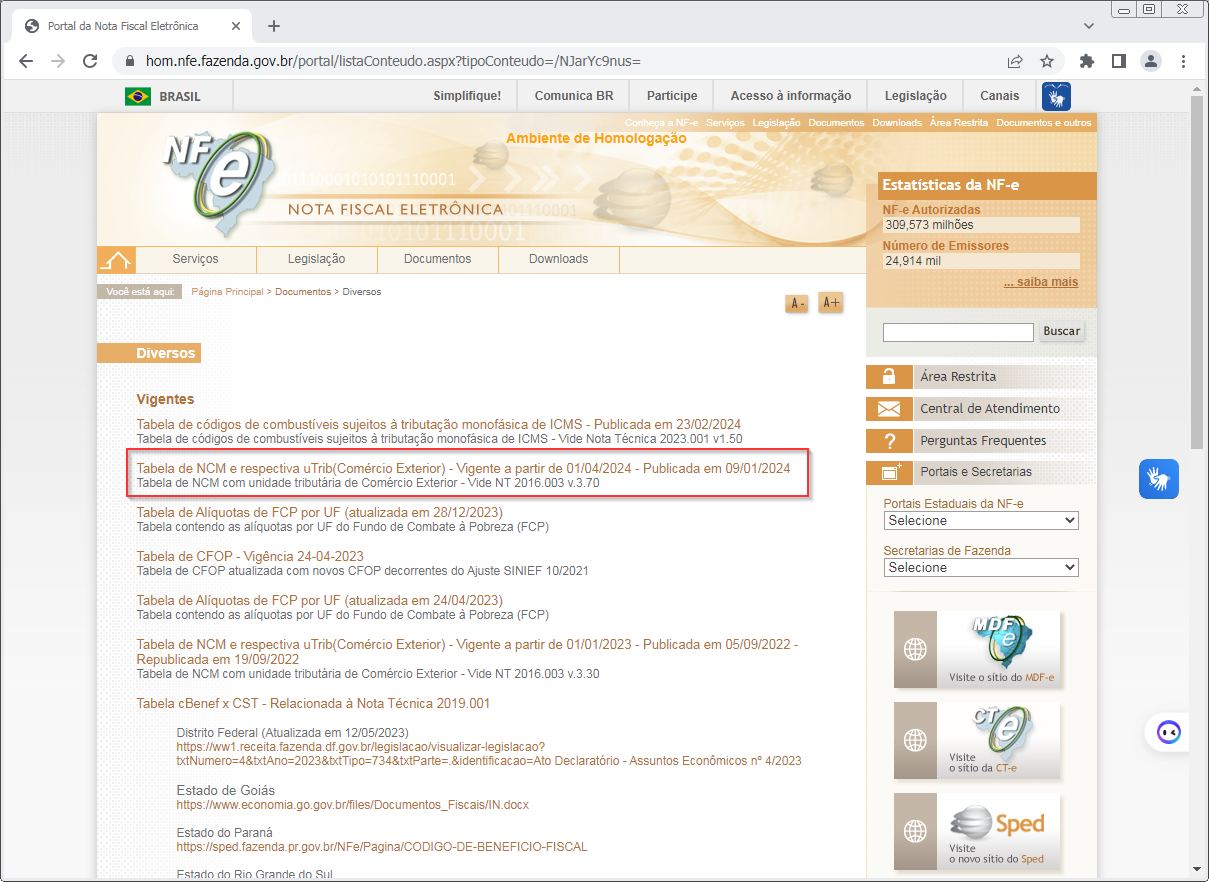This screenshot has height=882, width=1209.
Task: Open a new tab with plus icon
Action: coord(274,26)
